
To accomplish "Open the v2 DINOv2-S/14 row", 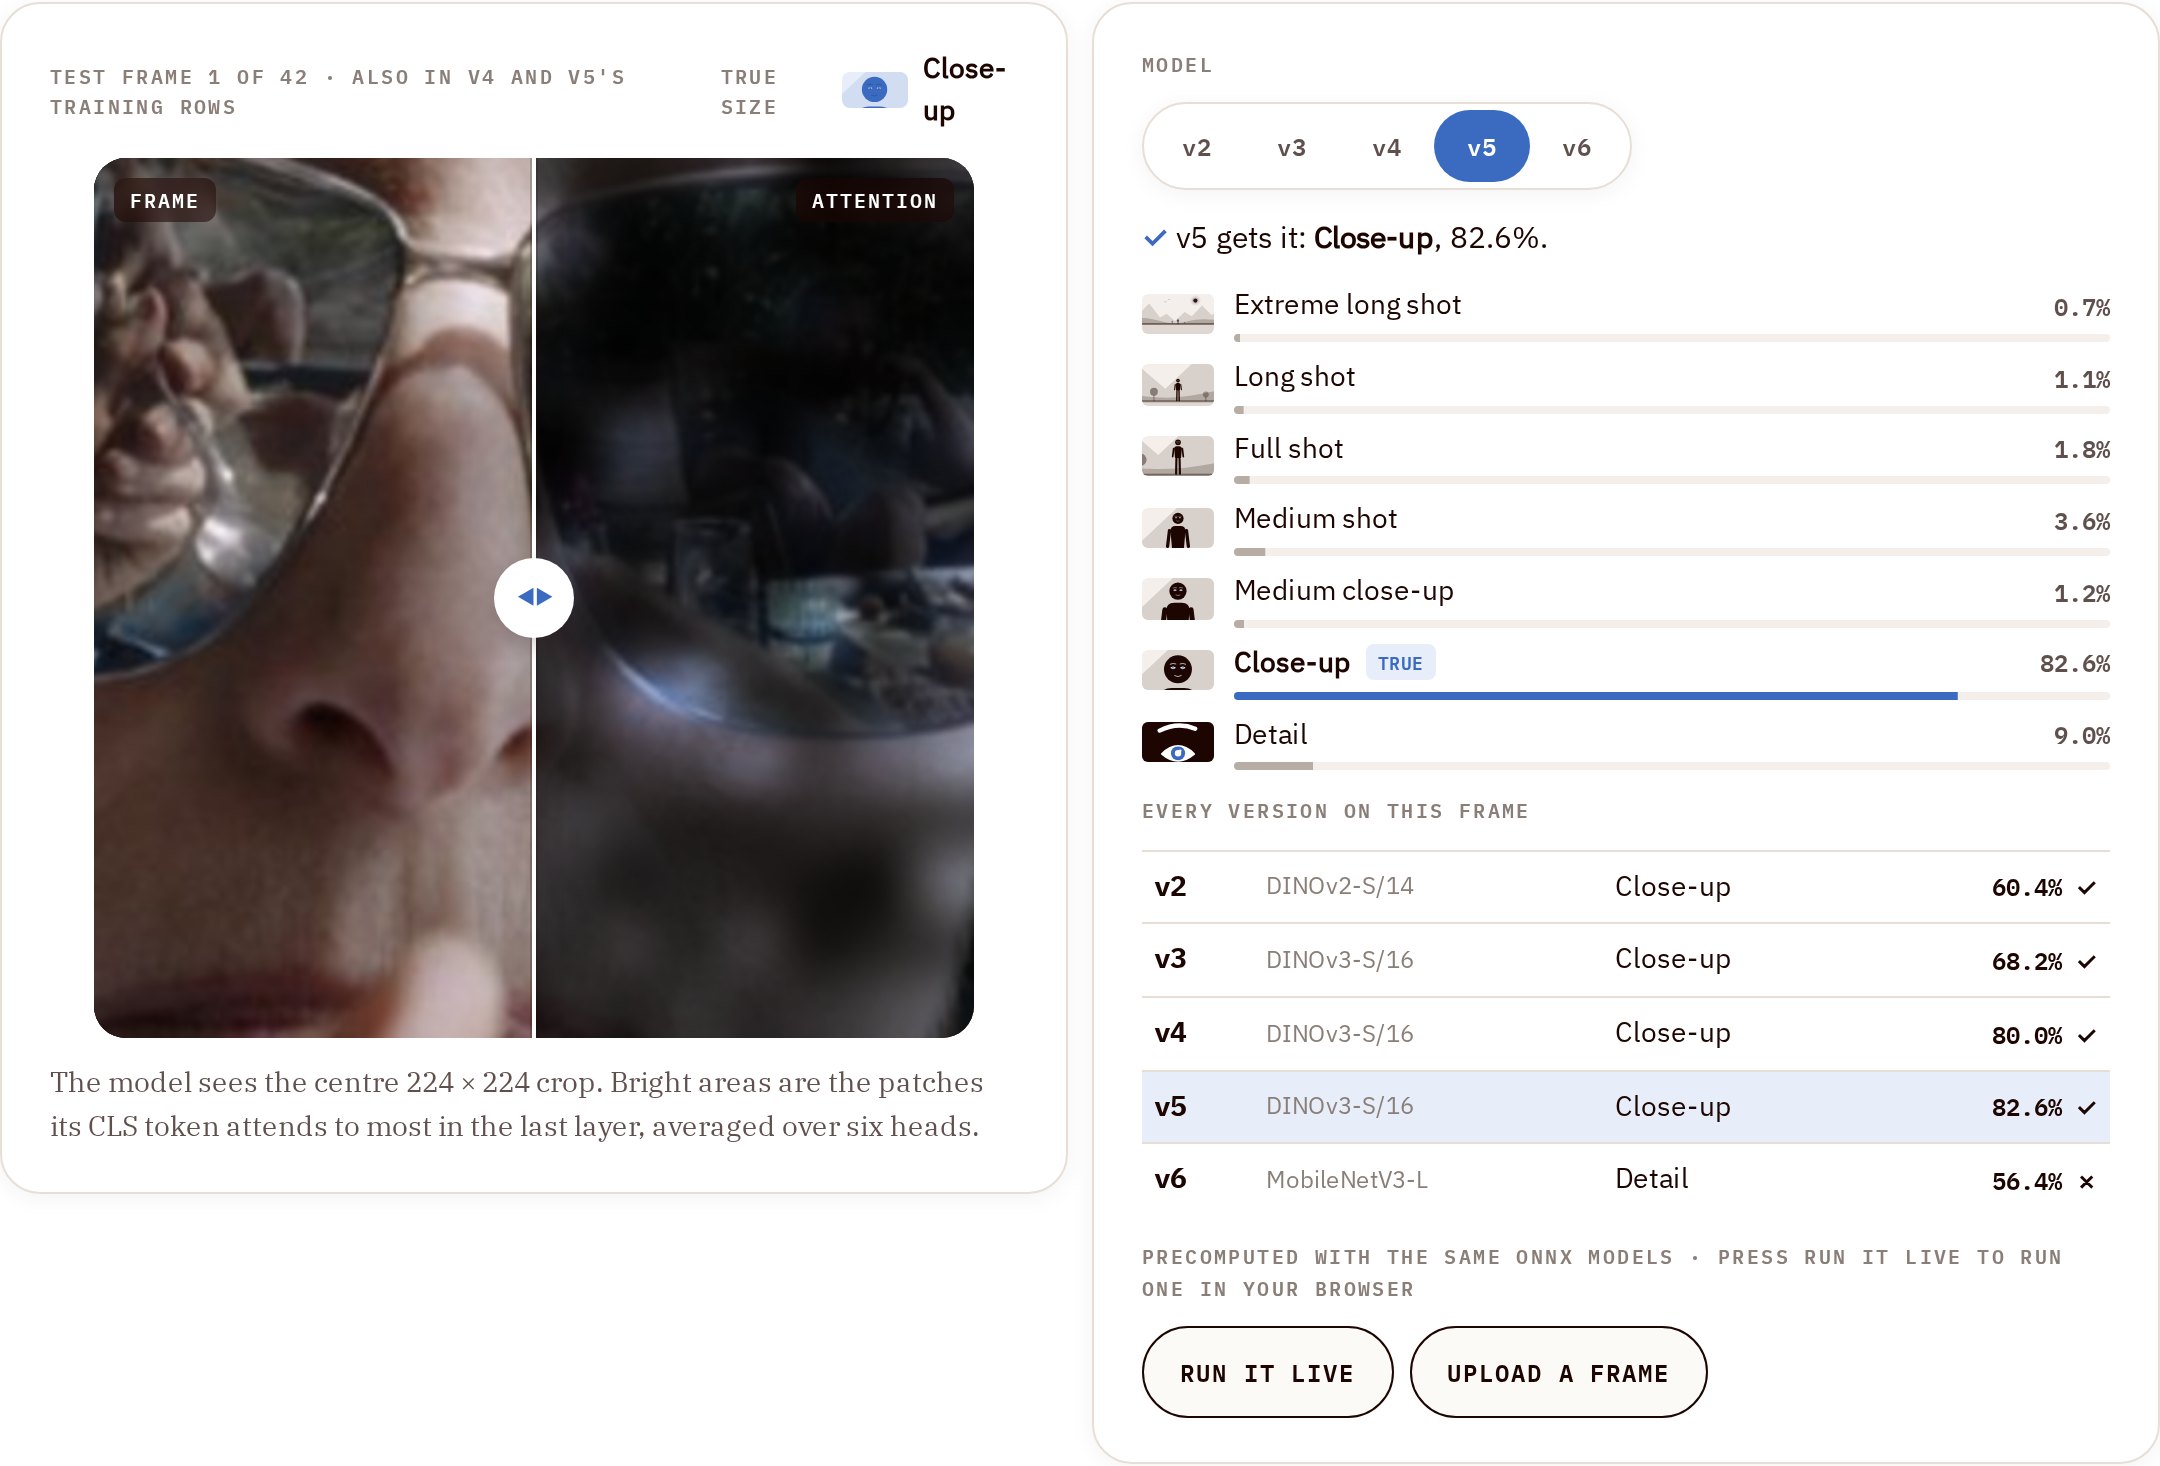I will pos(1626,887).
